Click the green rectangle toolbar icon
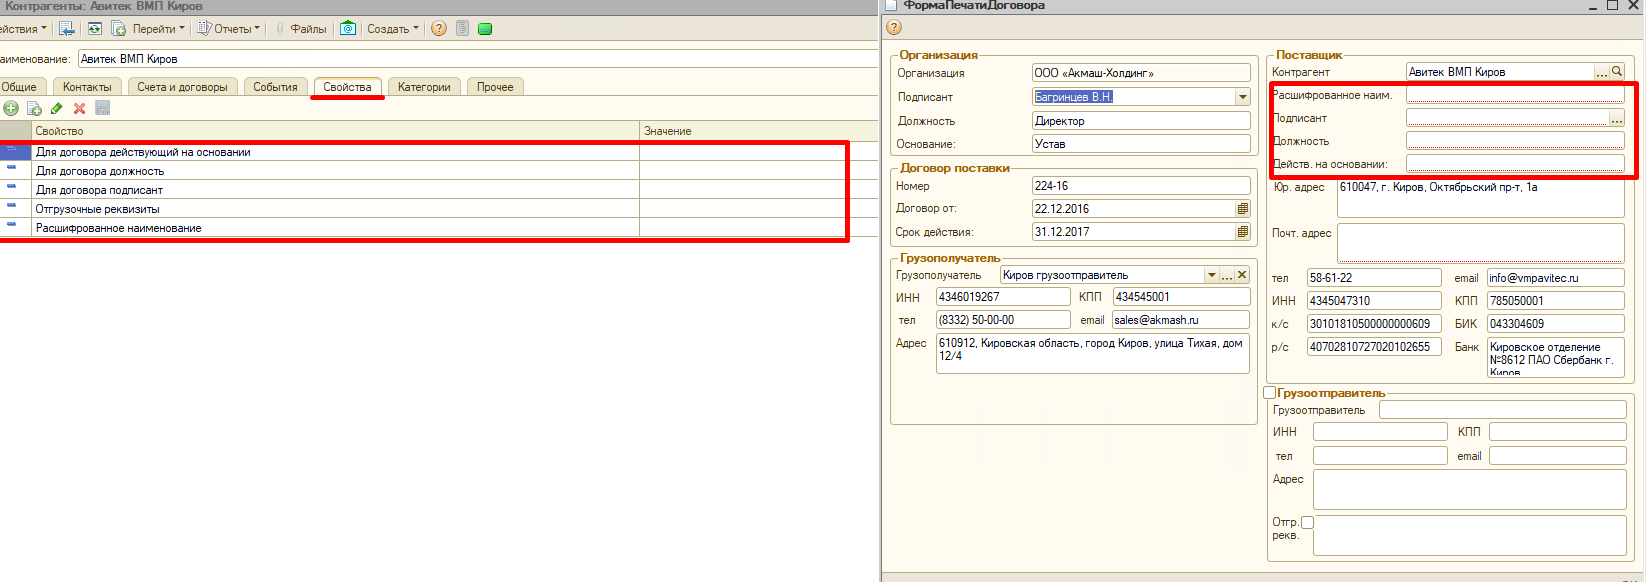This screenshot has width=1646, height=582. [485, 29]
